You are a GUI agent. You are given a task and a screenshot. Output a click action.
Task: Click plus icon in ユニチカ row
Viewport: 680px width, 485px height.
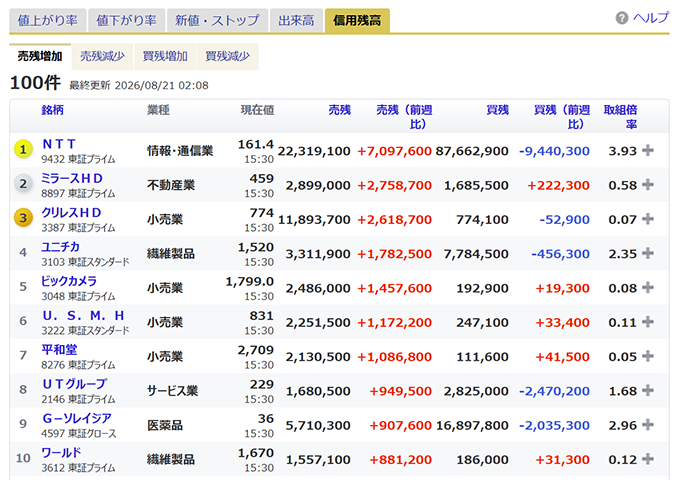click(648, 253)
